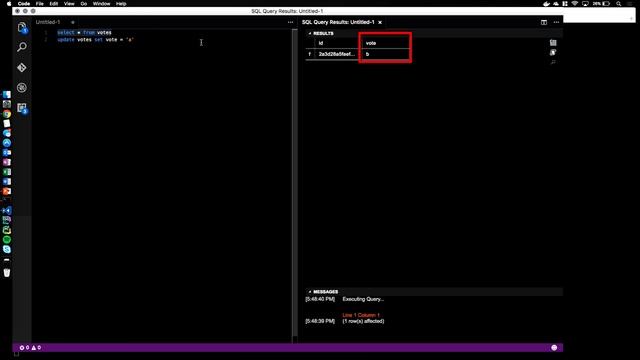Switch to the Untitled-1 editor tab

point(48,22)
